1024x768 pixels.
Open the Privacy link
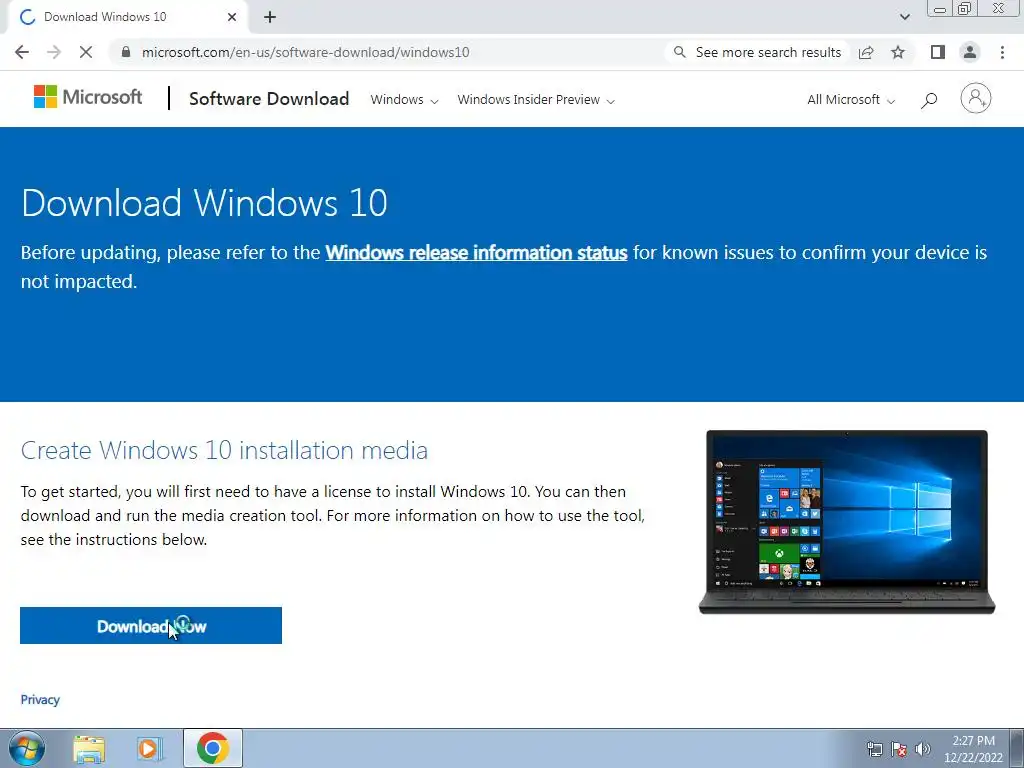[x=40, y=699]
